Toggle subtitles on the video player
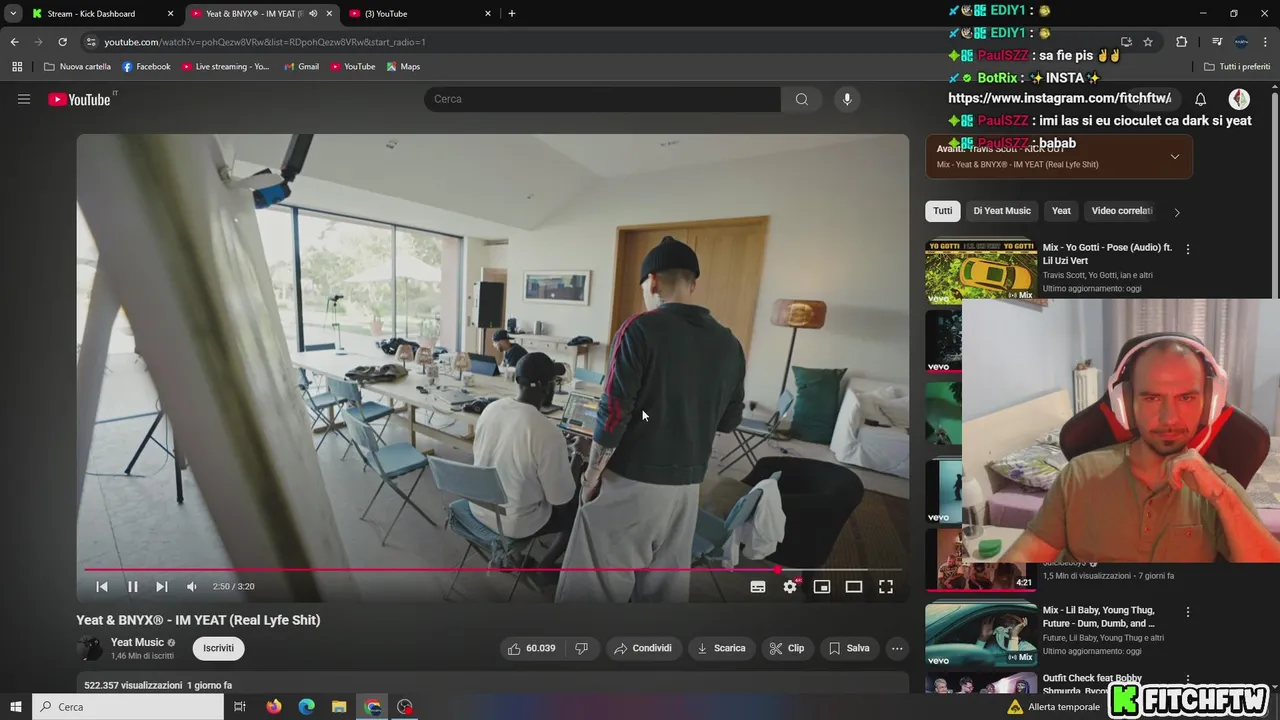This screenshot has height=720, width=1280. point(758,587)
